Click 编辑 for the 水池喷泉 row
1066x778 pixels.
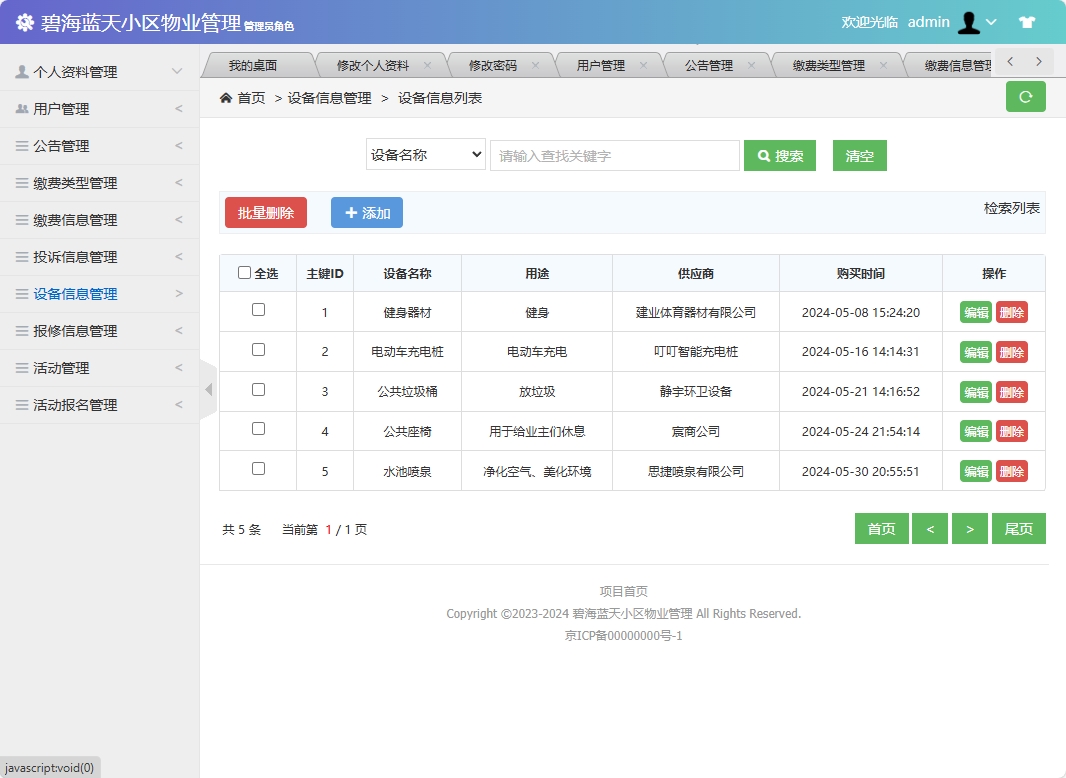(975, 470)
